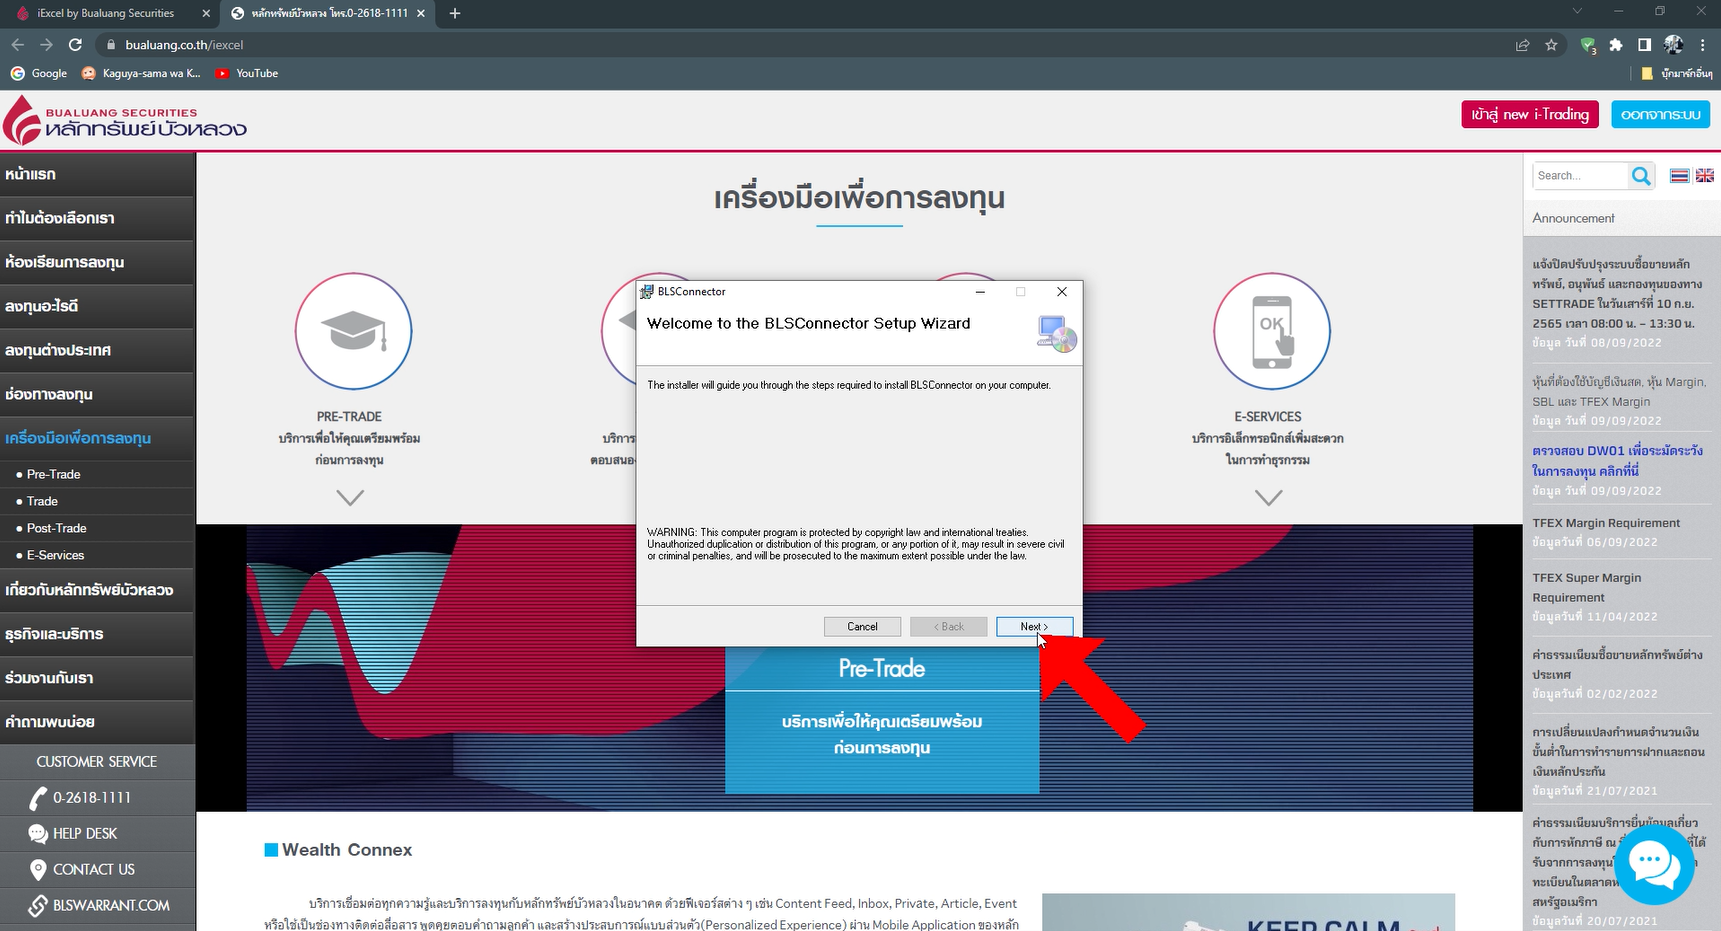Image resolution: width=1721 pixels, height=931 pixels.
Task: Select the highlighted เครื่องมือเพื่อการลงทุน menu
Action: pyautogui.click(x=97, y=438)
